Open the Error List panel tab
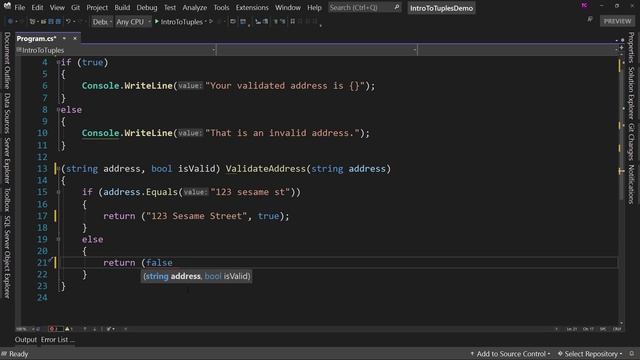The image size is (640, 360). [x=57, y=340]
